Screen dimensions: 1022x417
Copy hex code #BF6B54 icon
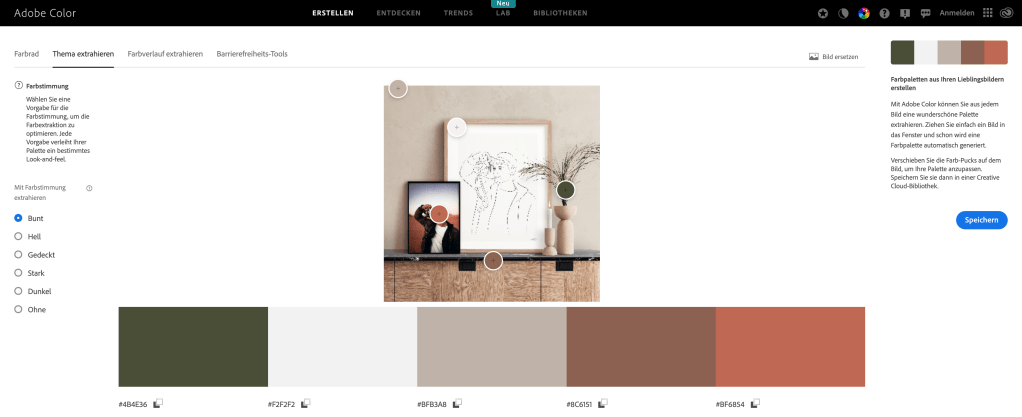tap(755, 404)
